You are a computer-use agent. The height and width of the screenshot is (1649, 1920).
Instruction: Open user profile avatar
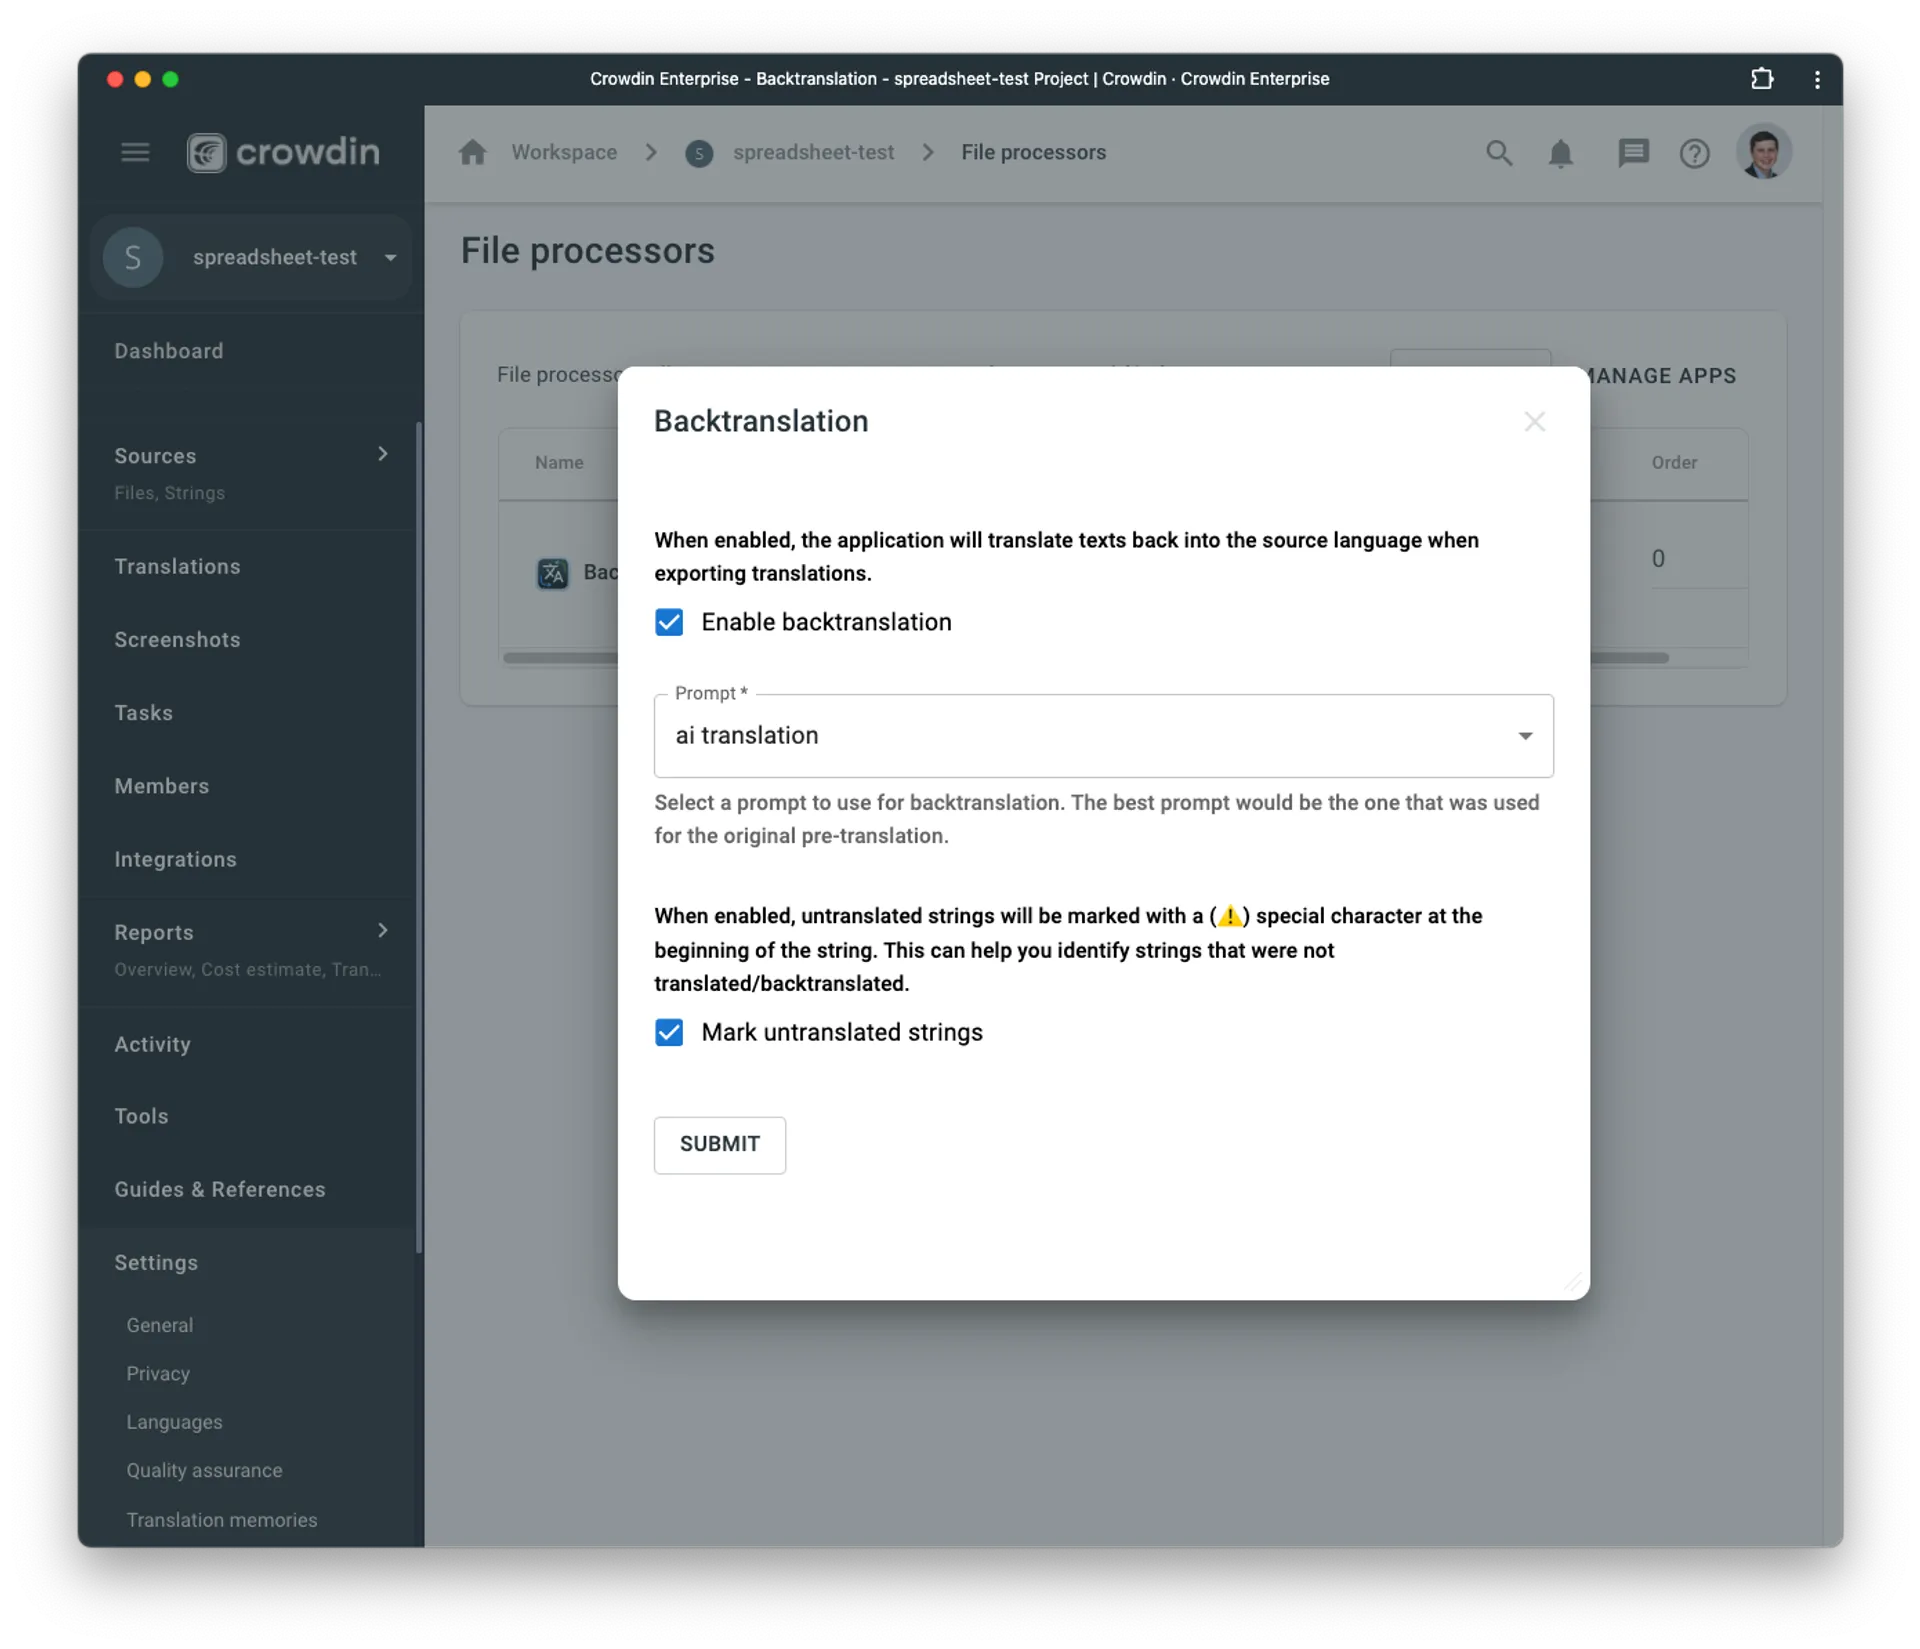[x=1764, y=152]
